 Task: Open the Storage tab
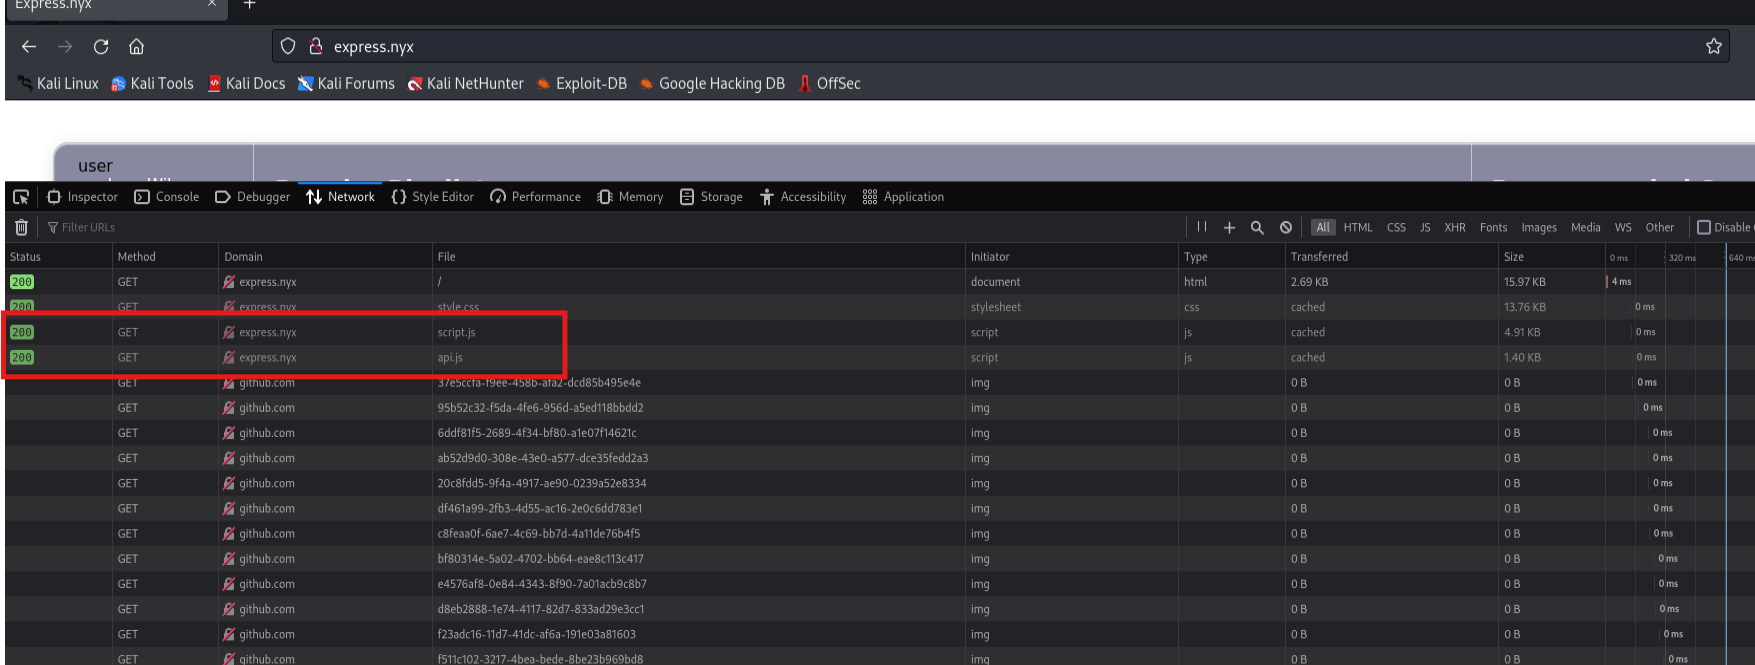click(x=711, y=197)
